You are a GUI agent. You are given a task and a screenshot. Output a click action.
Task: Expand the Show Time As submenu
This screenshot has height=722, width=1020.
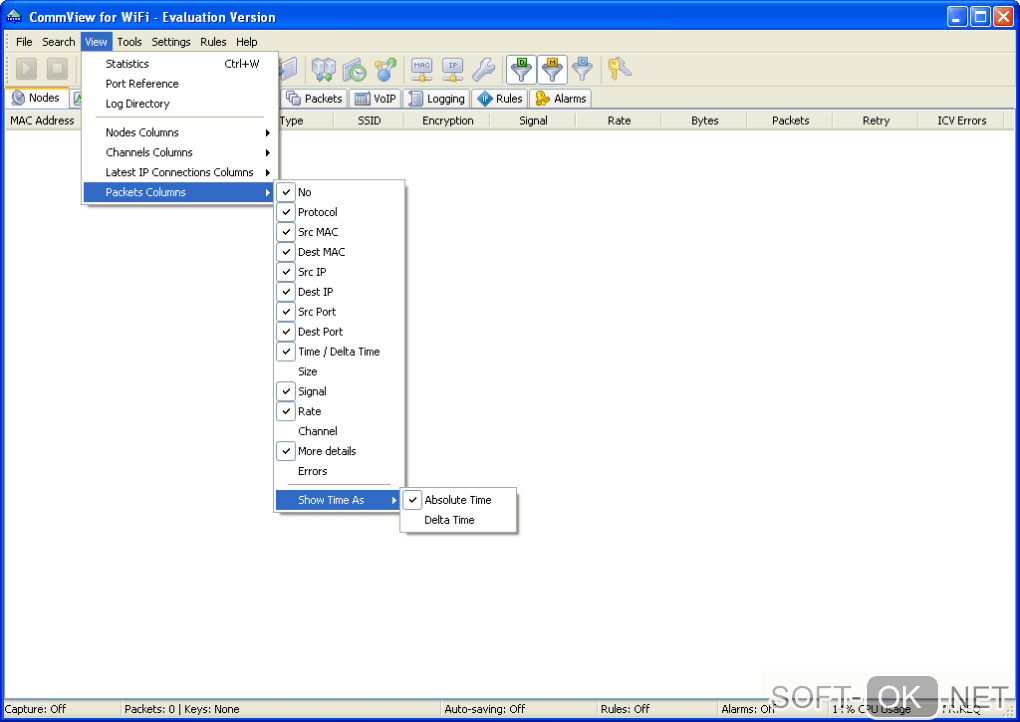coord(339,500)
